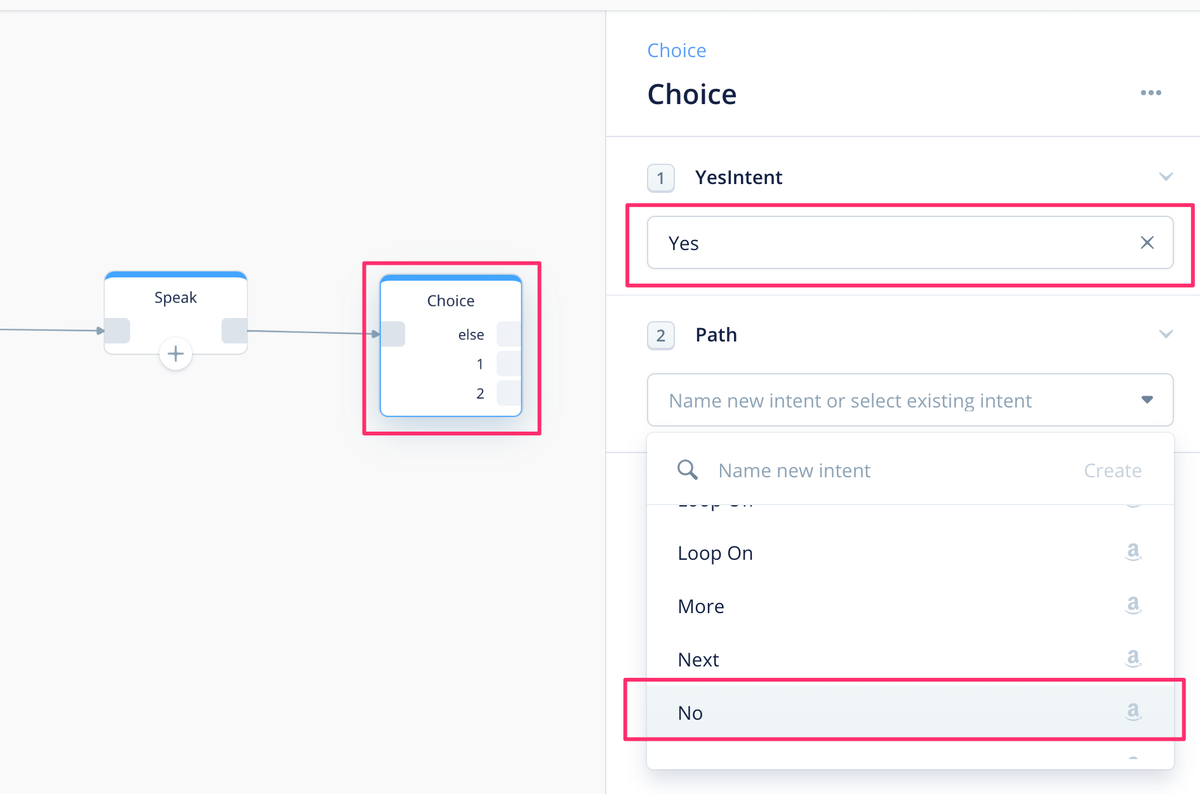
Task: Pick the Next intent from the list
Action: coord(910,659)
